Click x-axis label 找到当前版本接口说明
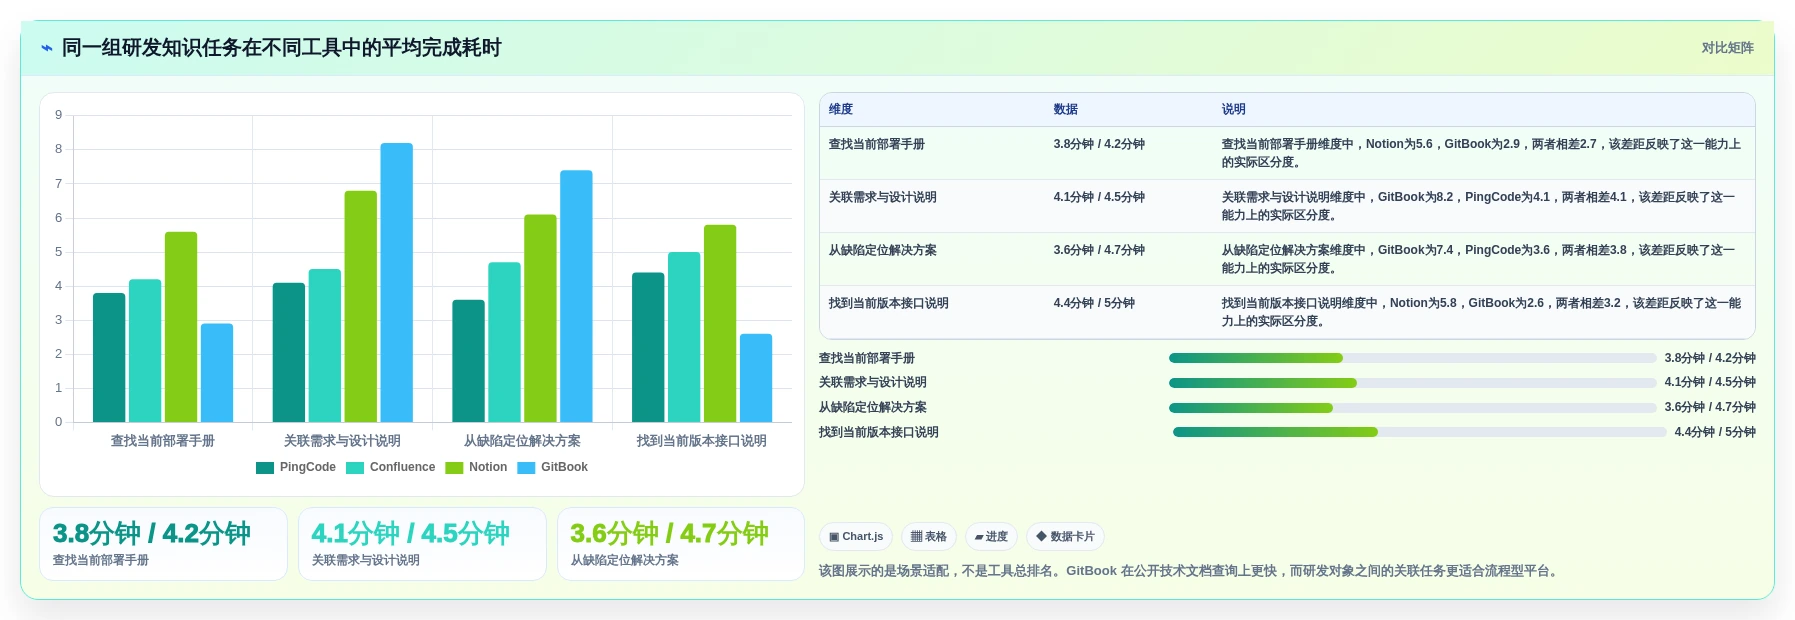 [702, 441]
